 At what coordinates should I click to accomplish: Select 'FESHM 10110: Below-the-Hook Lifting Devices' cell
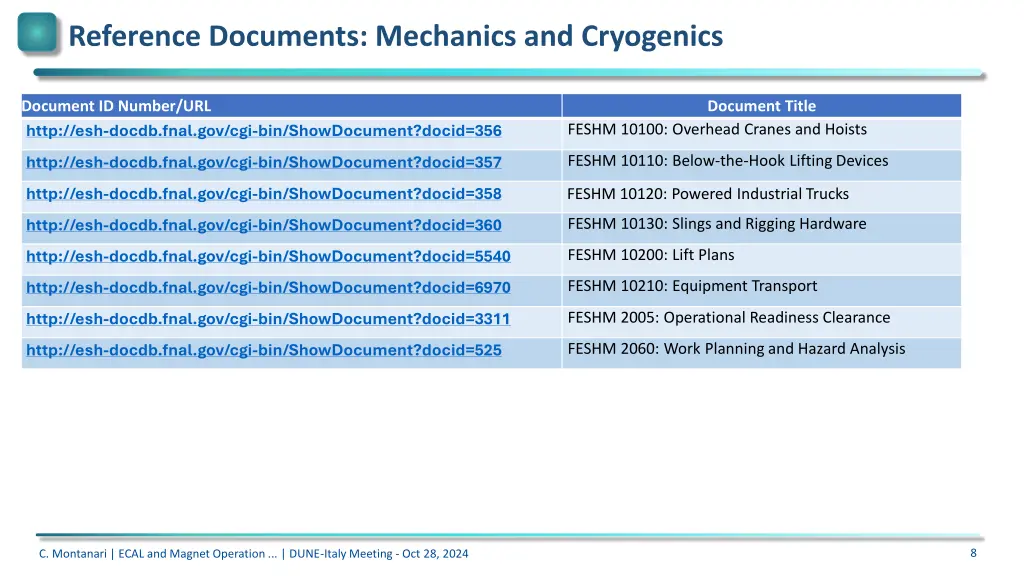point(761,165)
